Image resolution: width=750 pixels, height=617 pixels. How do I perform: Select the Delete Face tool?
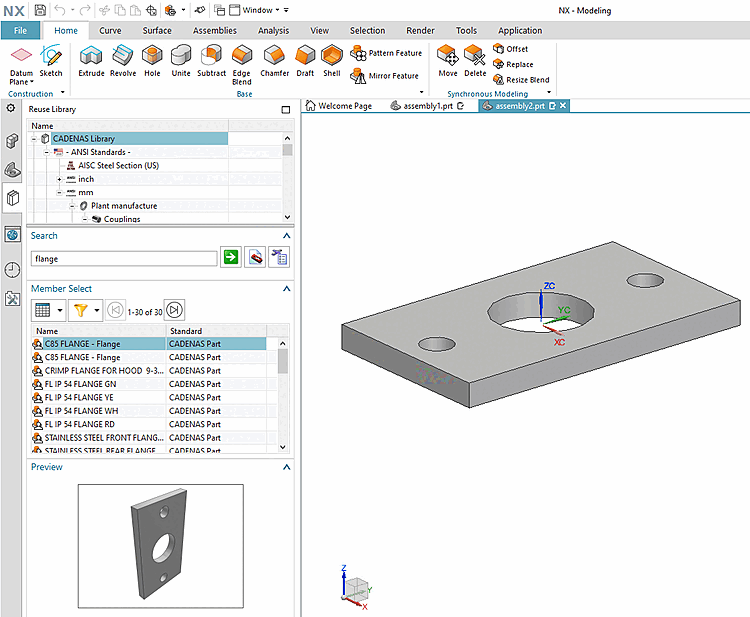click(x=475, y=61)
